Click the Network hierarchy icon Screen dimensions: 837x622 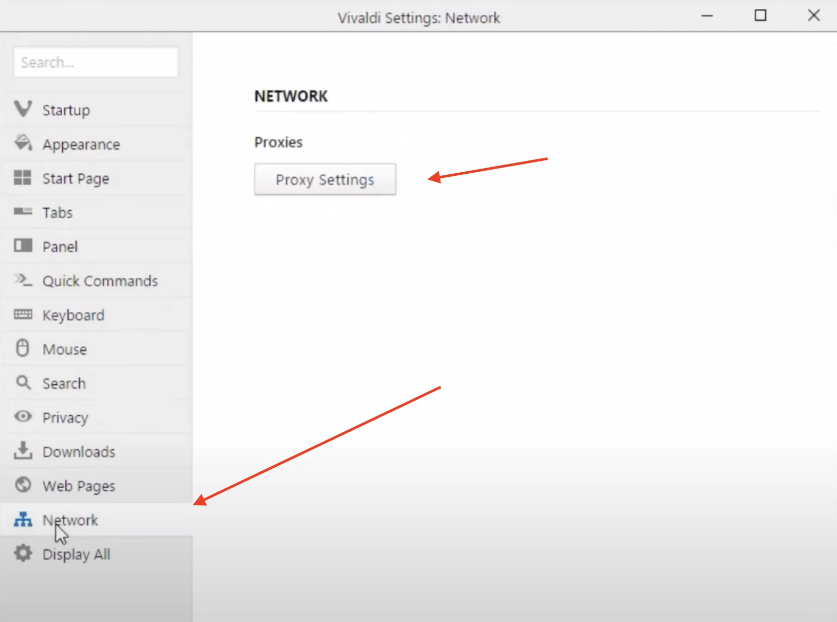(23, 519)
